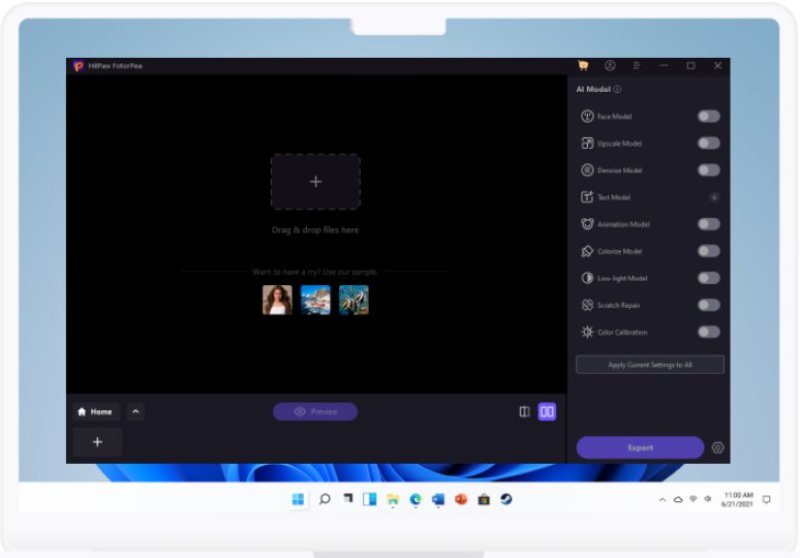Enable the Color Calibration toggle
Viewport: 800px width, 558px height.
pos(709,332)
